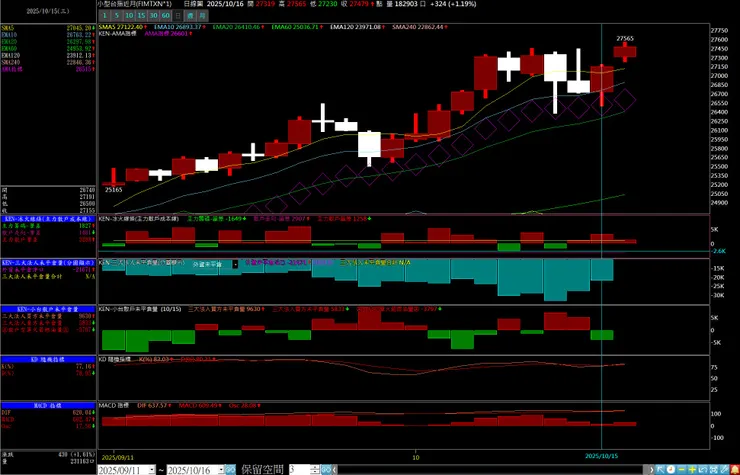The height and width of the screenshot is (475, 740).
Task: Select the 5-minute timeframe button
Action: pyautogui.click(x=117, y=16)
